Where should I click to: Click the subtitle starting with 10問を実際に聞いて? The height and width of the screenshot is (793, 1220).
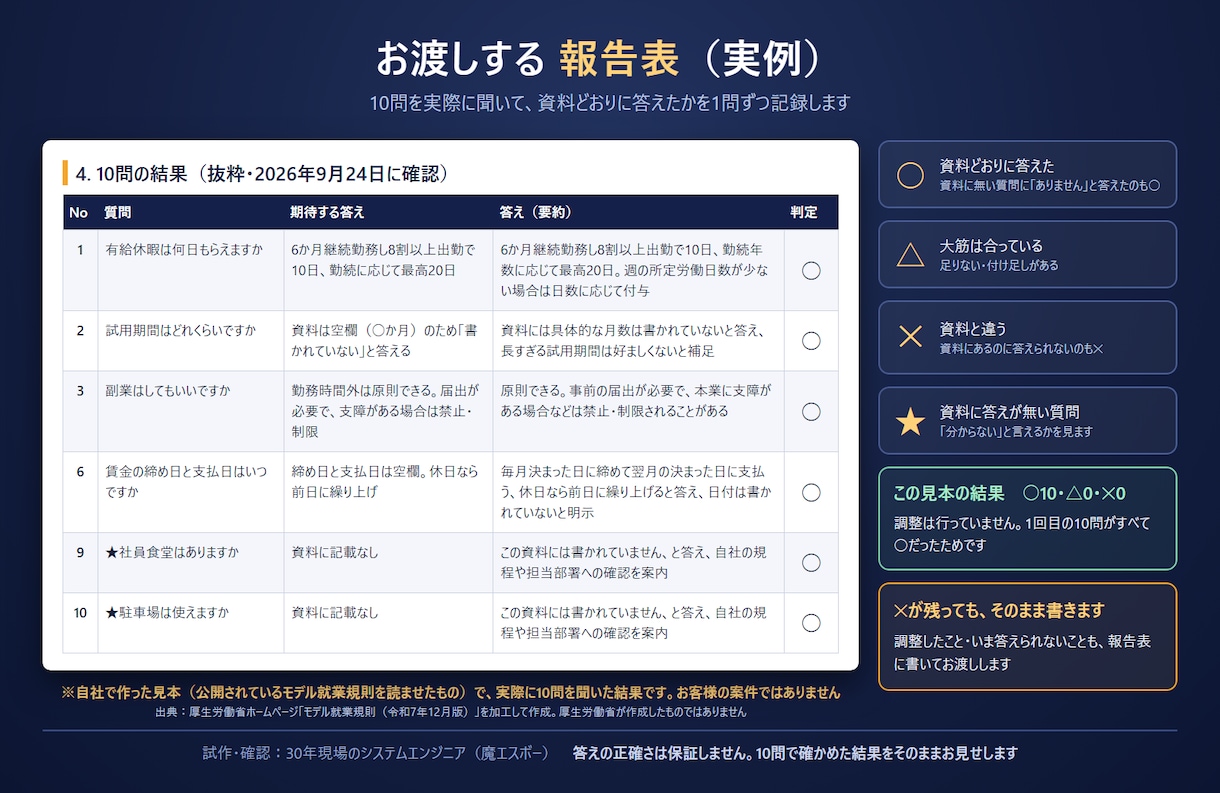tap(609, 103)
